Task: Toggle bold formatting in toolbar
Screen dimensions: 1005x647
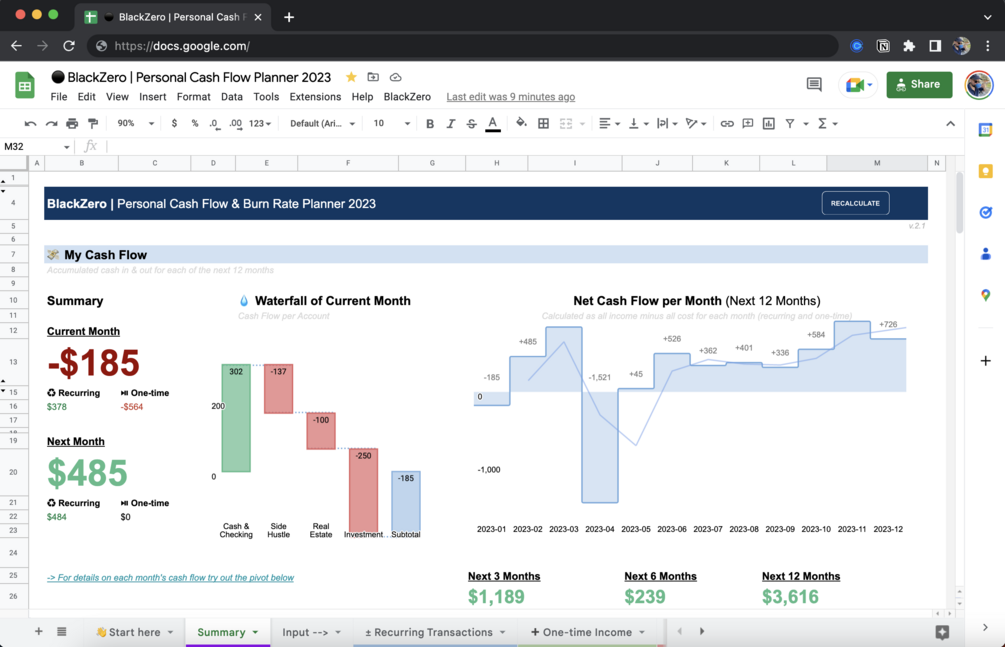Action: [x=430, y=124]
